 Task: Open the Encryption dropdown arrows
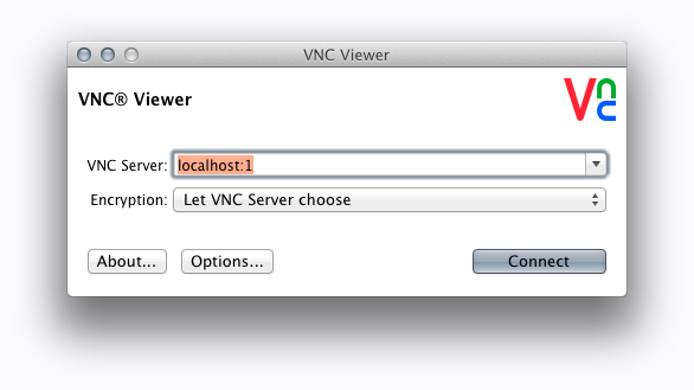tap(595, 200)
